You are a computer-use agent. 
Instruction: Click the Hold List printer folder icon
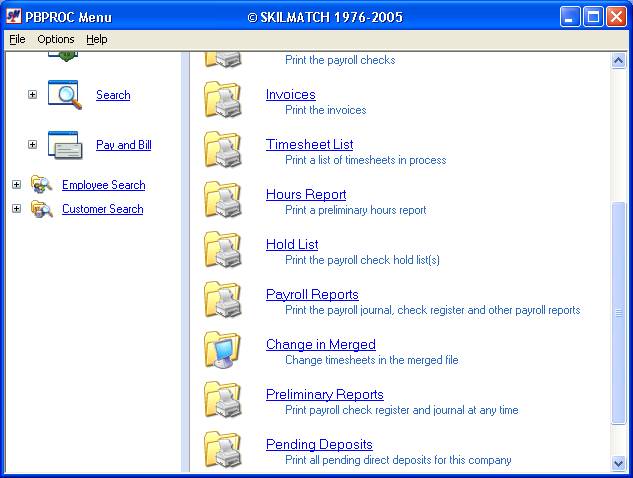pyautogui.click(x=223, y=250)
